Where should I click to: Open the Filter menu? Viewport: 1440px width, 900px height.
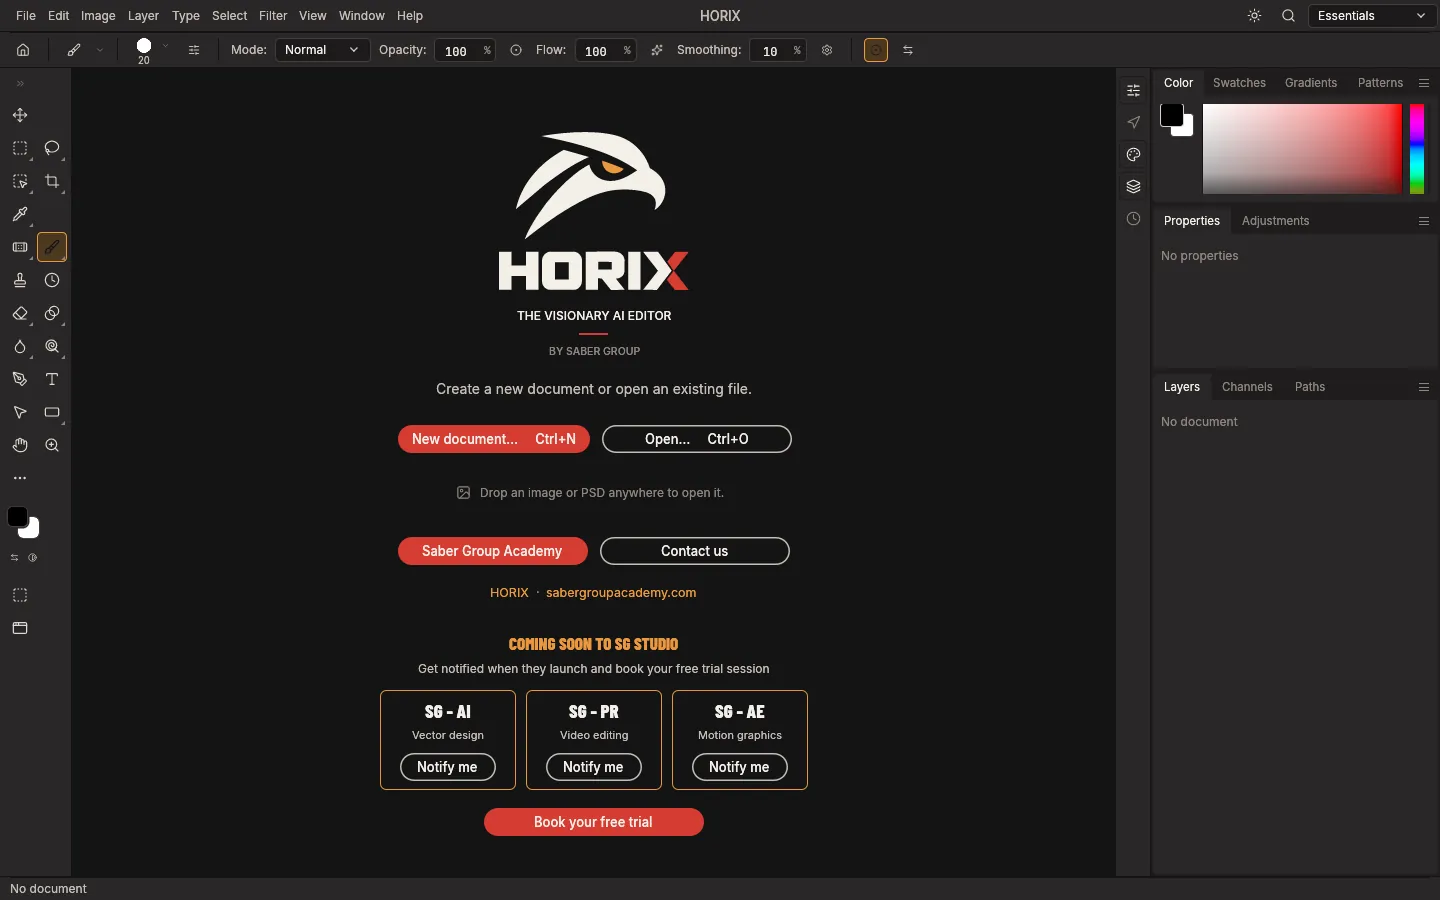click(273, 16)
